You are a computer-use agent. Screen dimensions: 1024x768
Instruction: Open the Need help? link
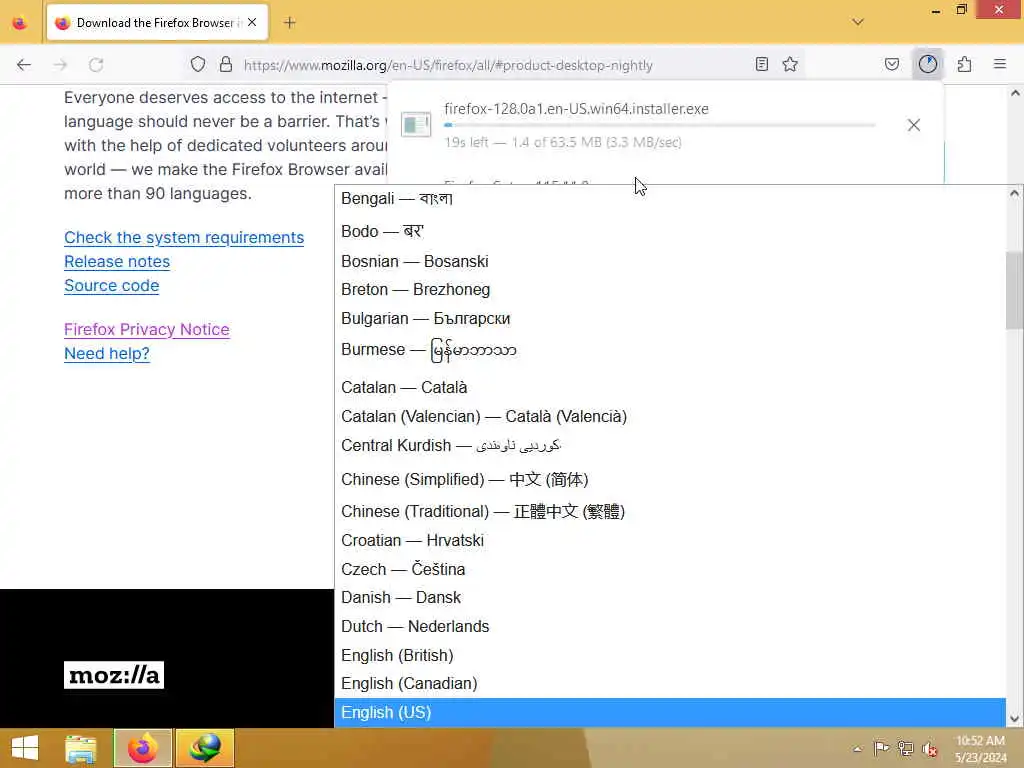coord(107,354)
